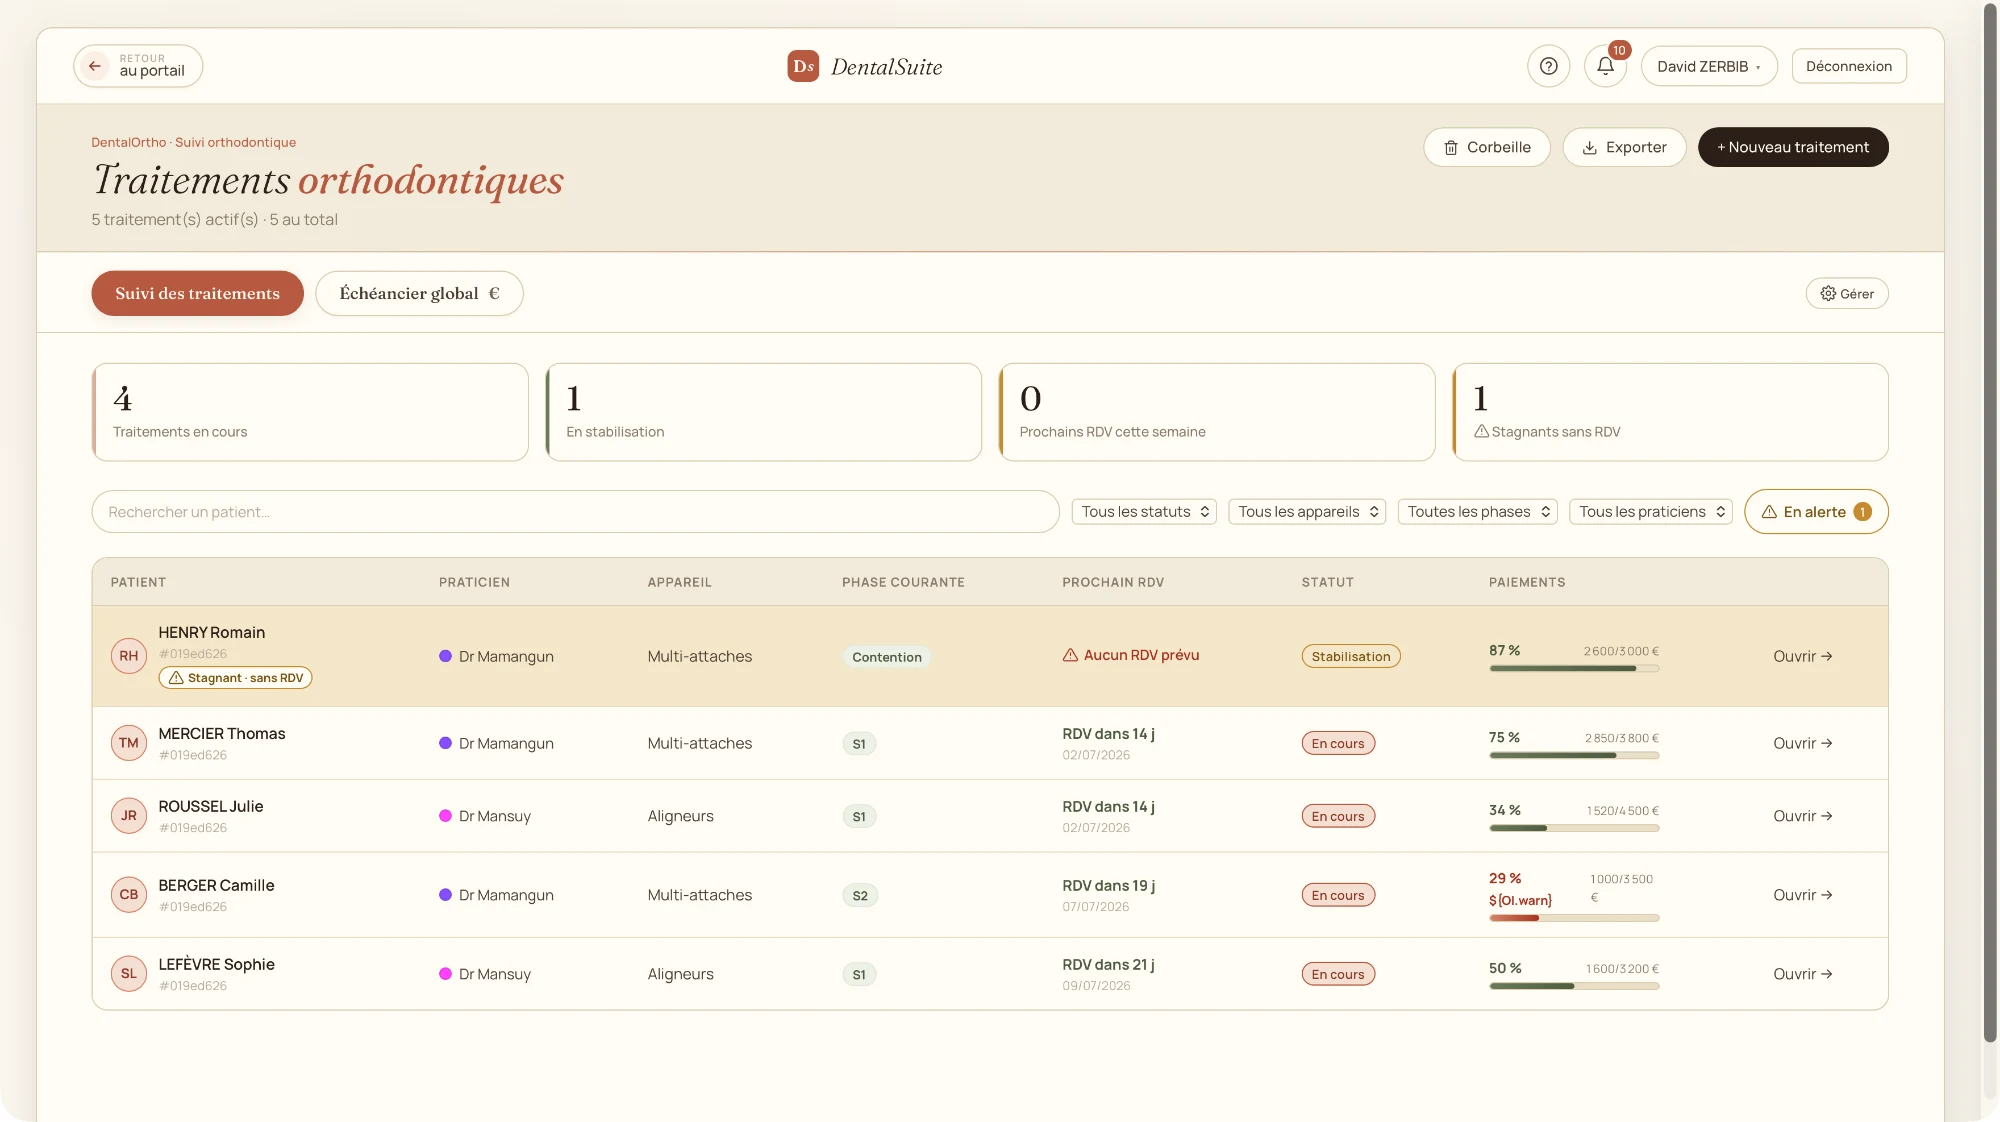This screenshot has width=2000, height=1122.
Task: Click the Gérer settings button
Action: [1847, 294]
